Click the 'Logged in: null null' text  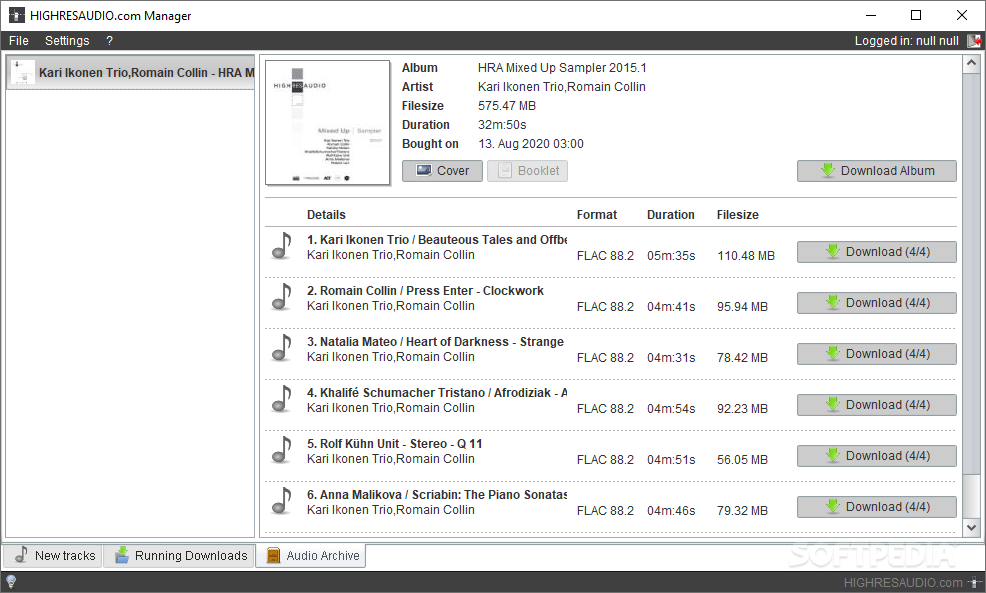[907, 41]
